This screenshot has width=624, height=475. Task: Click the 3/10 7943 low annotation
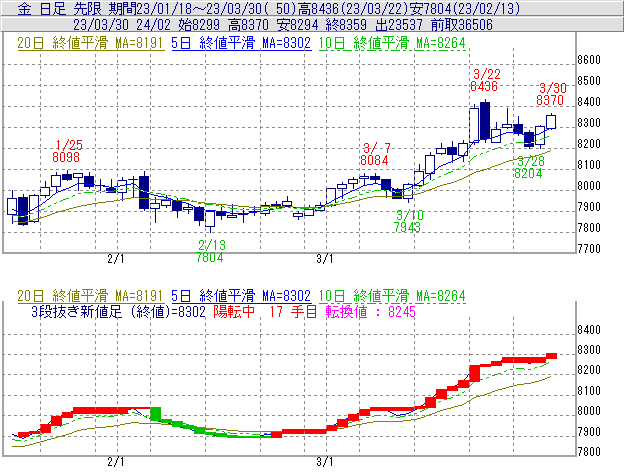pos(408,222)
